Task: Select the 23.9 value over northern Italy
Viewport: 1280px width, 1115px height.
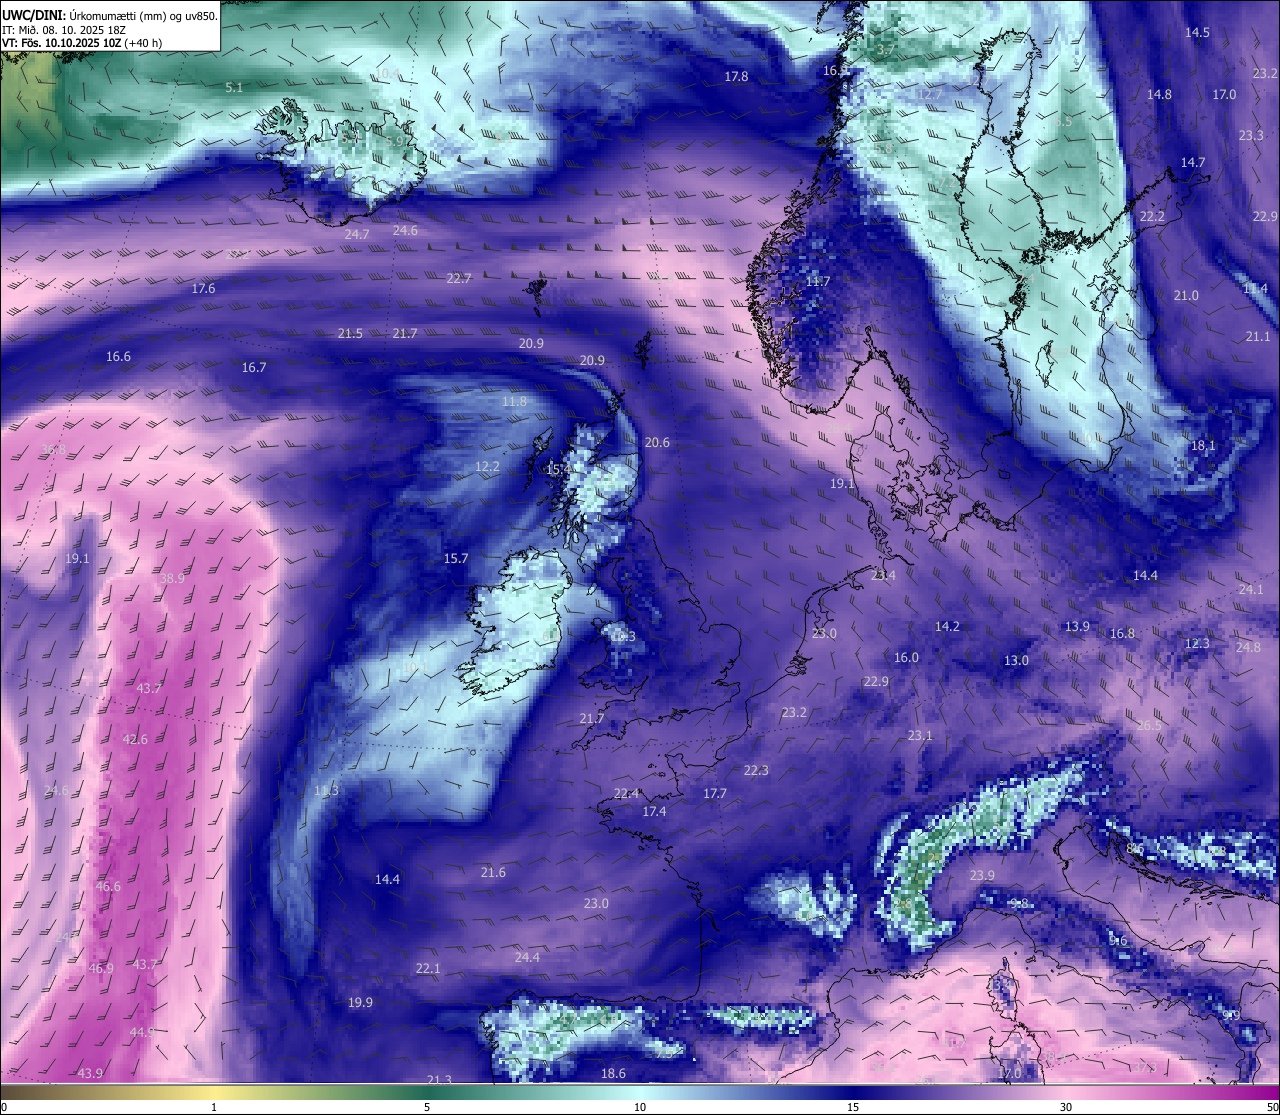Action: coord(982,876)
